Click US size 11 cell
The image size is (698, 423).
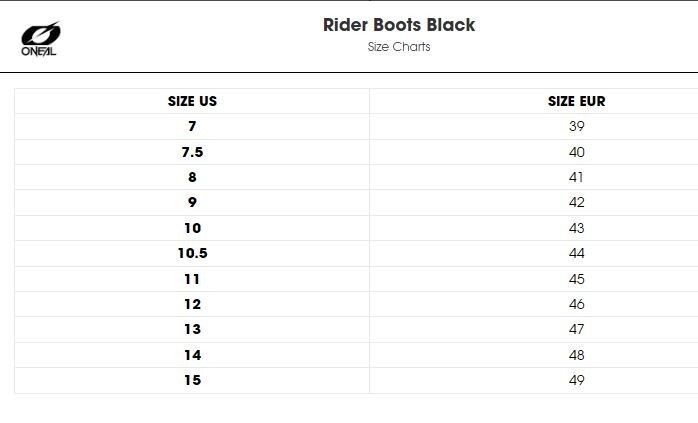[x=192, y=279]
